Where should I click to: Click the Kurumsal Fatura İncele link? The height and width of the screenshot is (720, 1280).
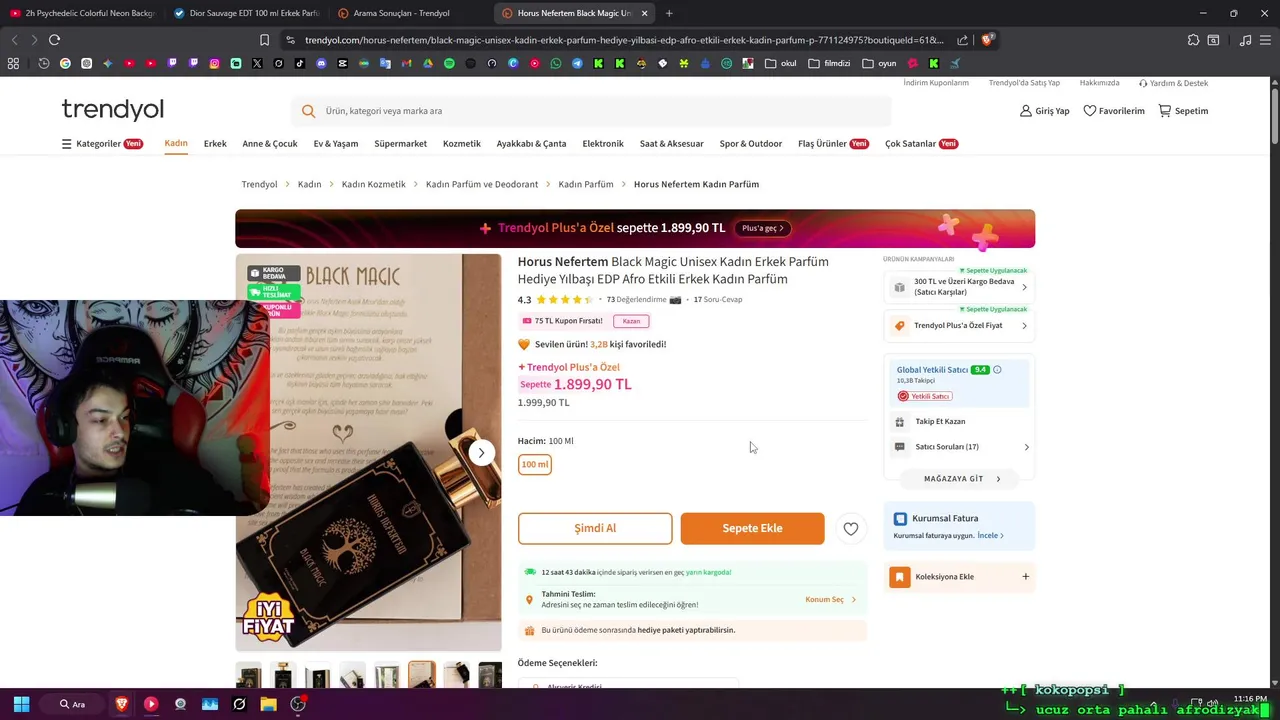990,536
